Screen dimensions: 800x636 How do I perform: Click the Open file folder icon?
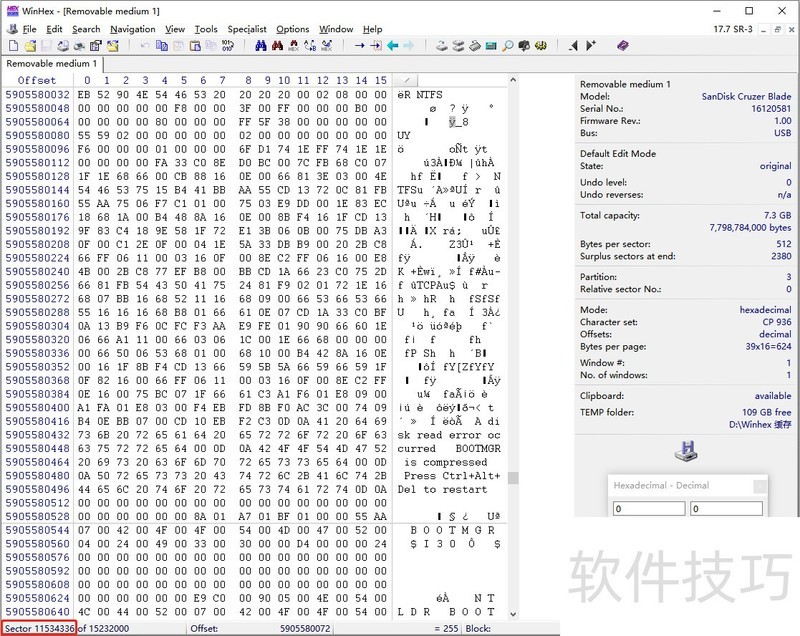pos(31,46)
